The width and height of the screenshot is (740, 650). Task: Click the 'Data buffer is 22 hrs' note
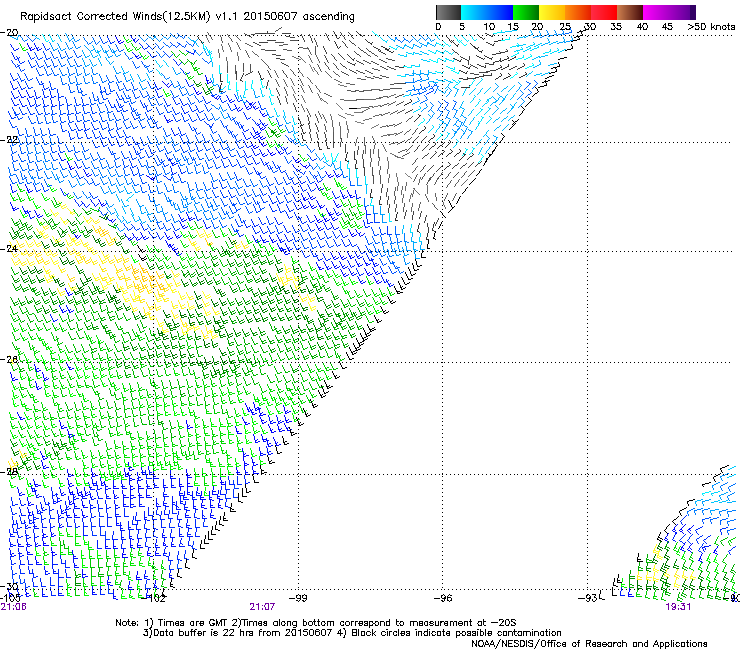pos(352,633)
